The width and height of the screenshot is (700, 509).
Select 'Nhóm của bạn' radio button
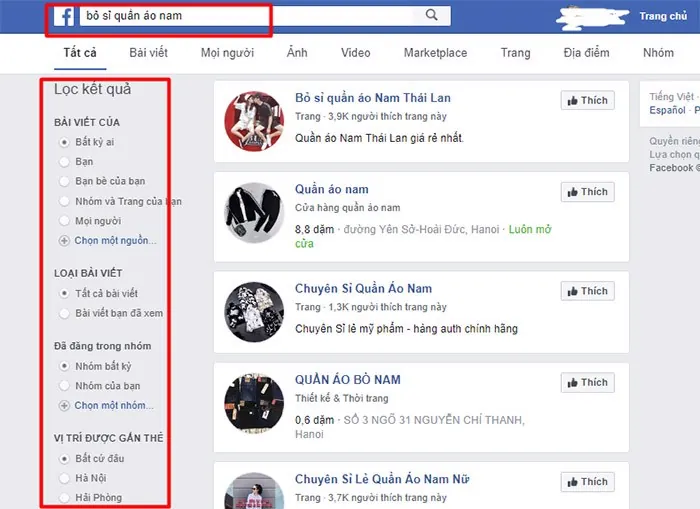click(x=64, y=386)
